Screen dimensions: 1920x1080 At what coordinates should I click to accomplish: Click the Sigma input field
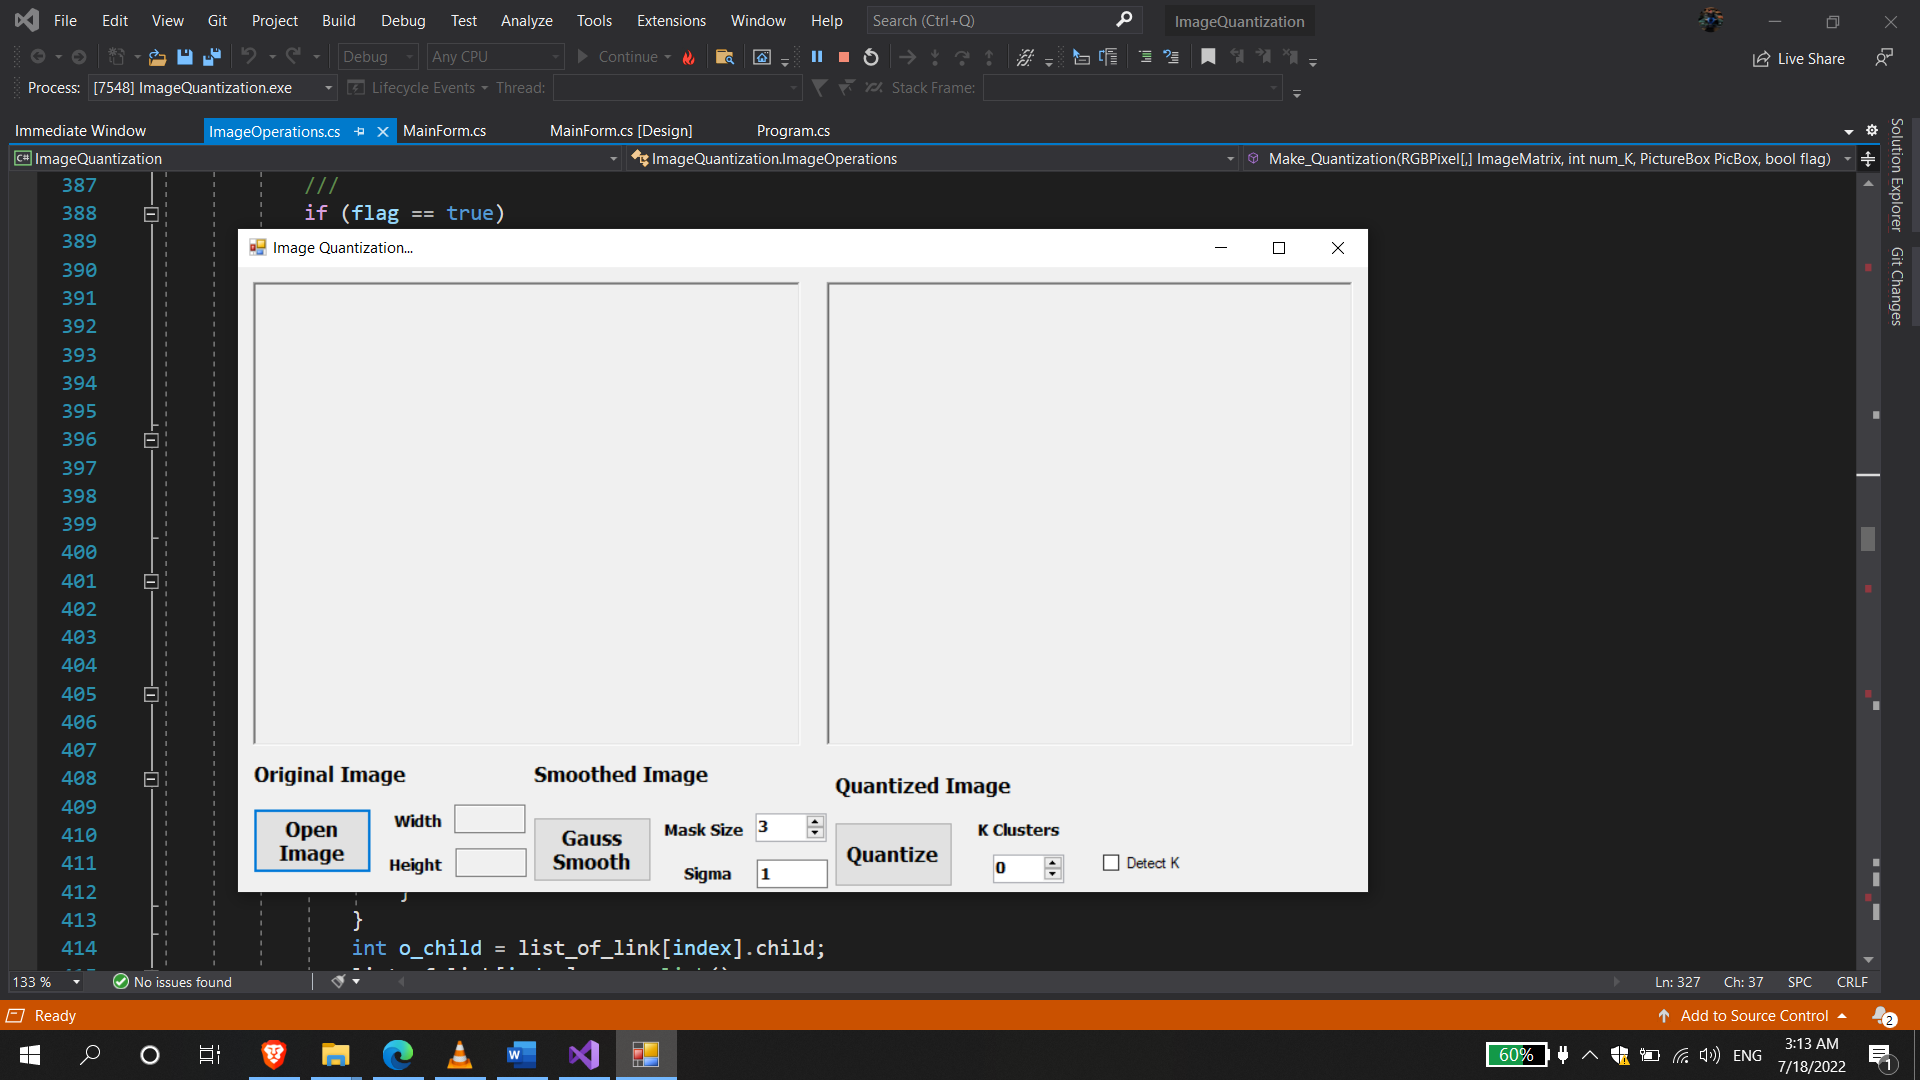click(x=791, y=874)
